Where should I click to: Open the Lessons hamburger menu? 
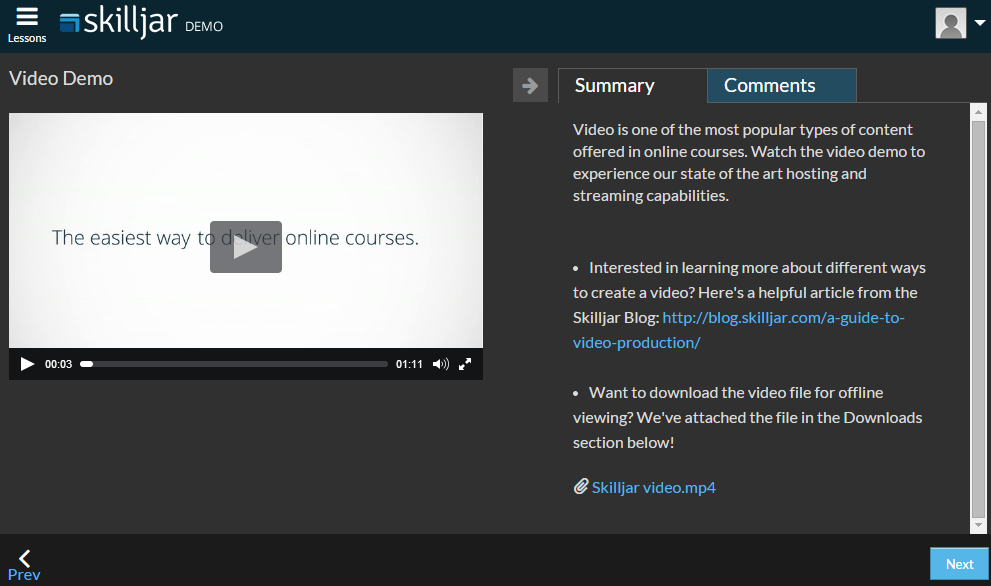[27, 24]
